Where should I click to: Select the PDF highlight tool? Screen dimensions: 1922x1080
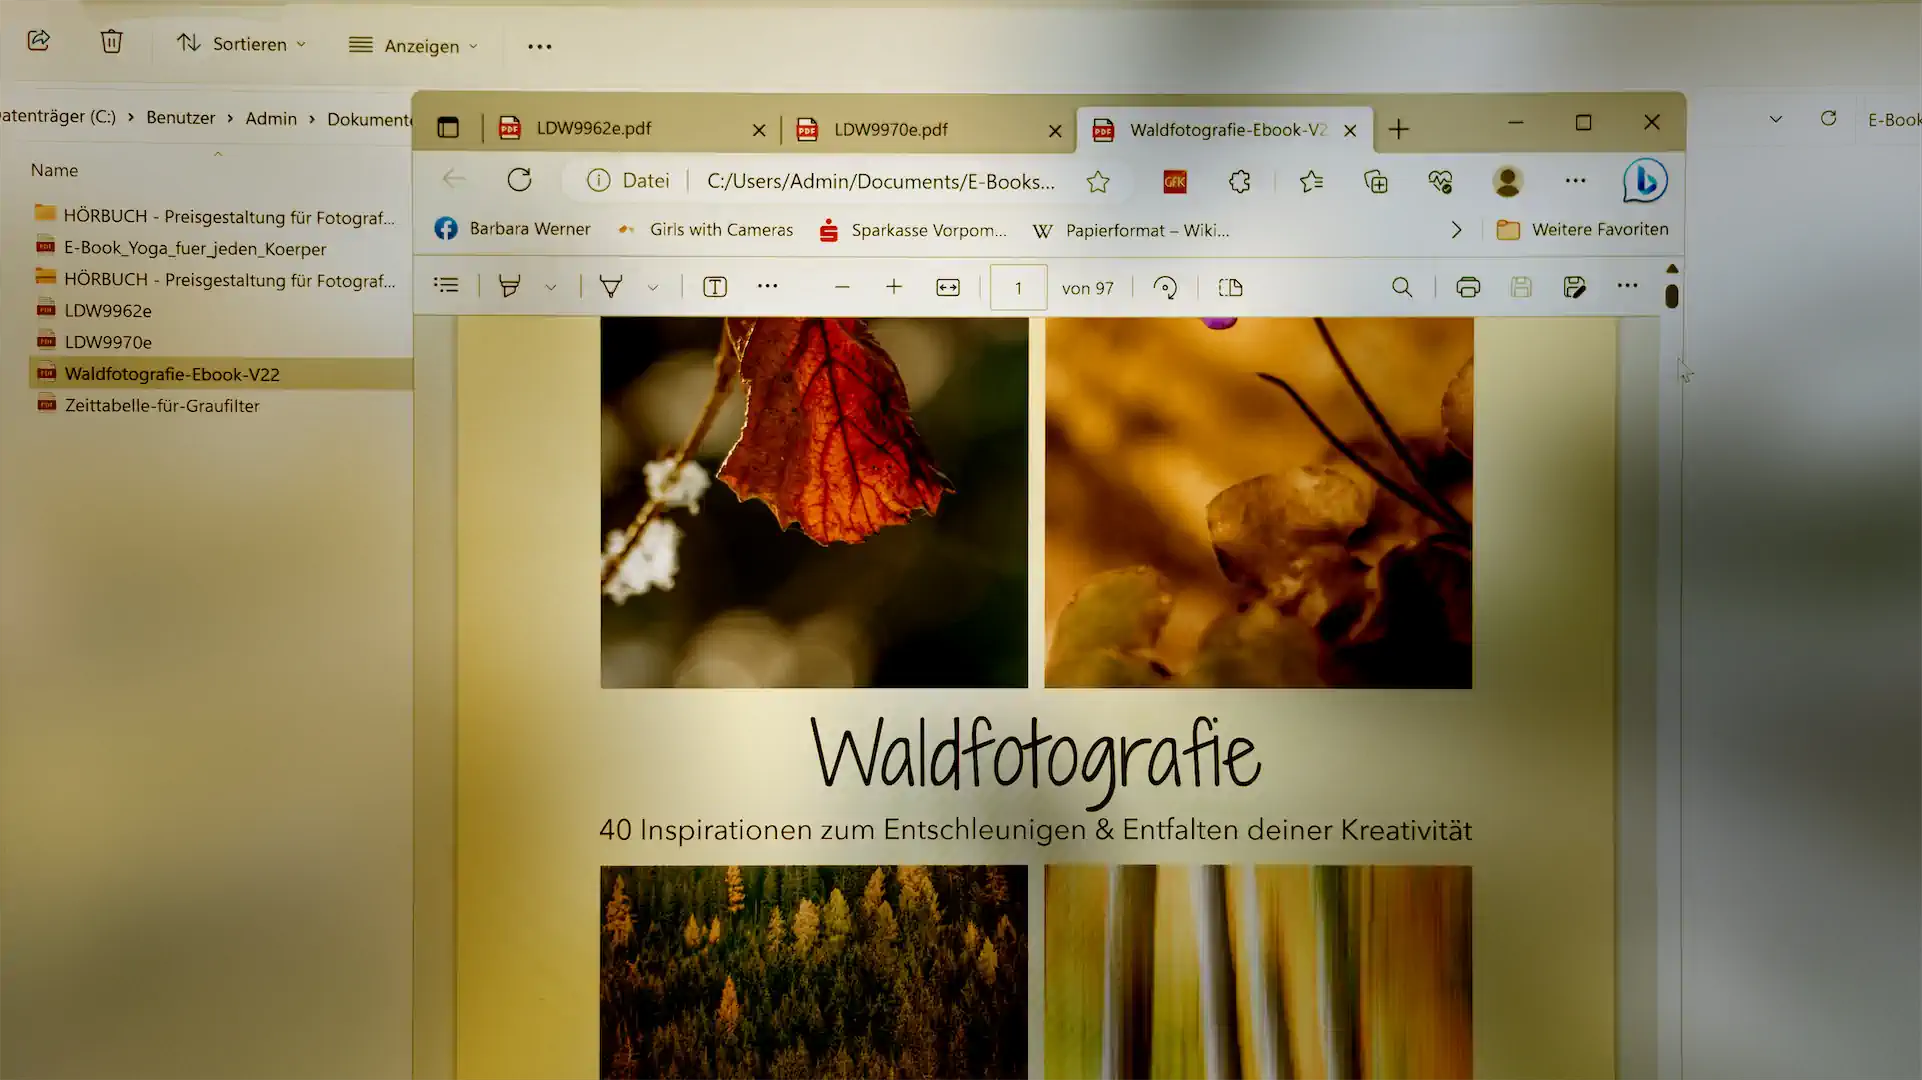pyautogui.click(x=509, y=287)
